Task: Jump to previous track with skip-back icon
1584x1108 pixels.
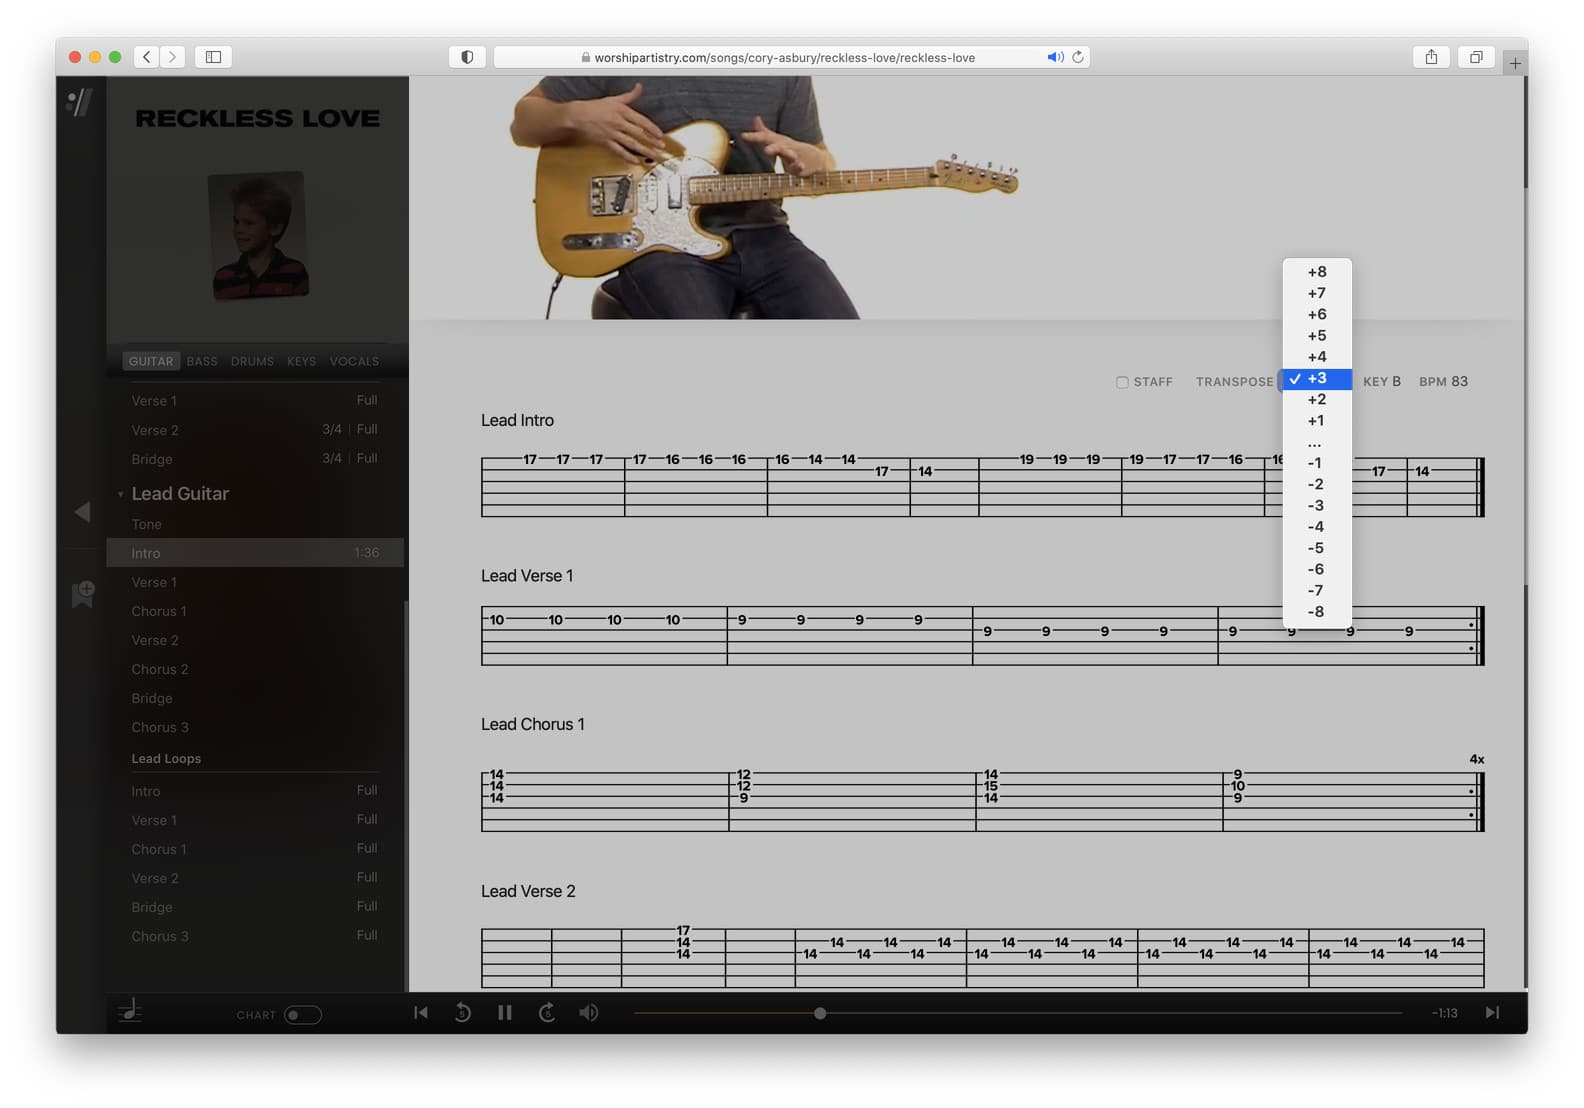Action: coord(421,1013)
